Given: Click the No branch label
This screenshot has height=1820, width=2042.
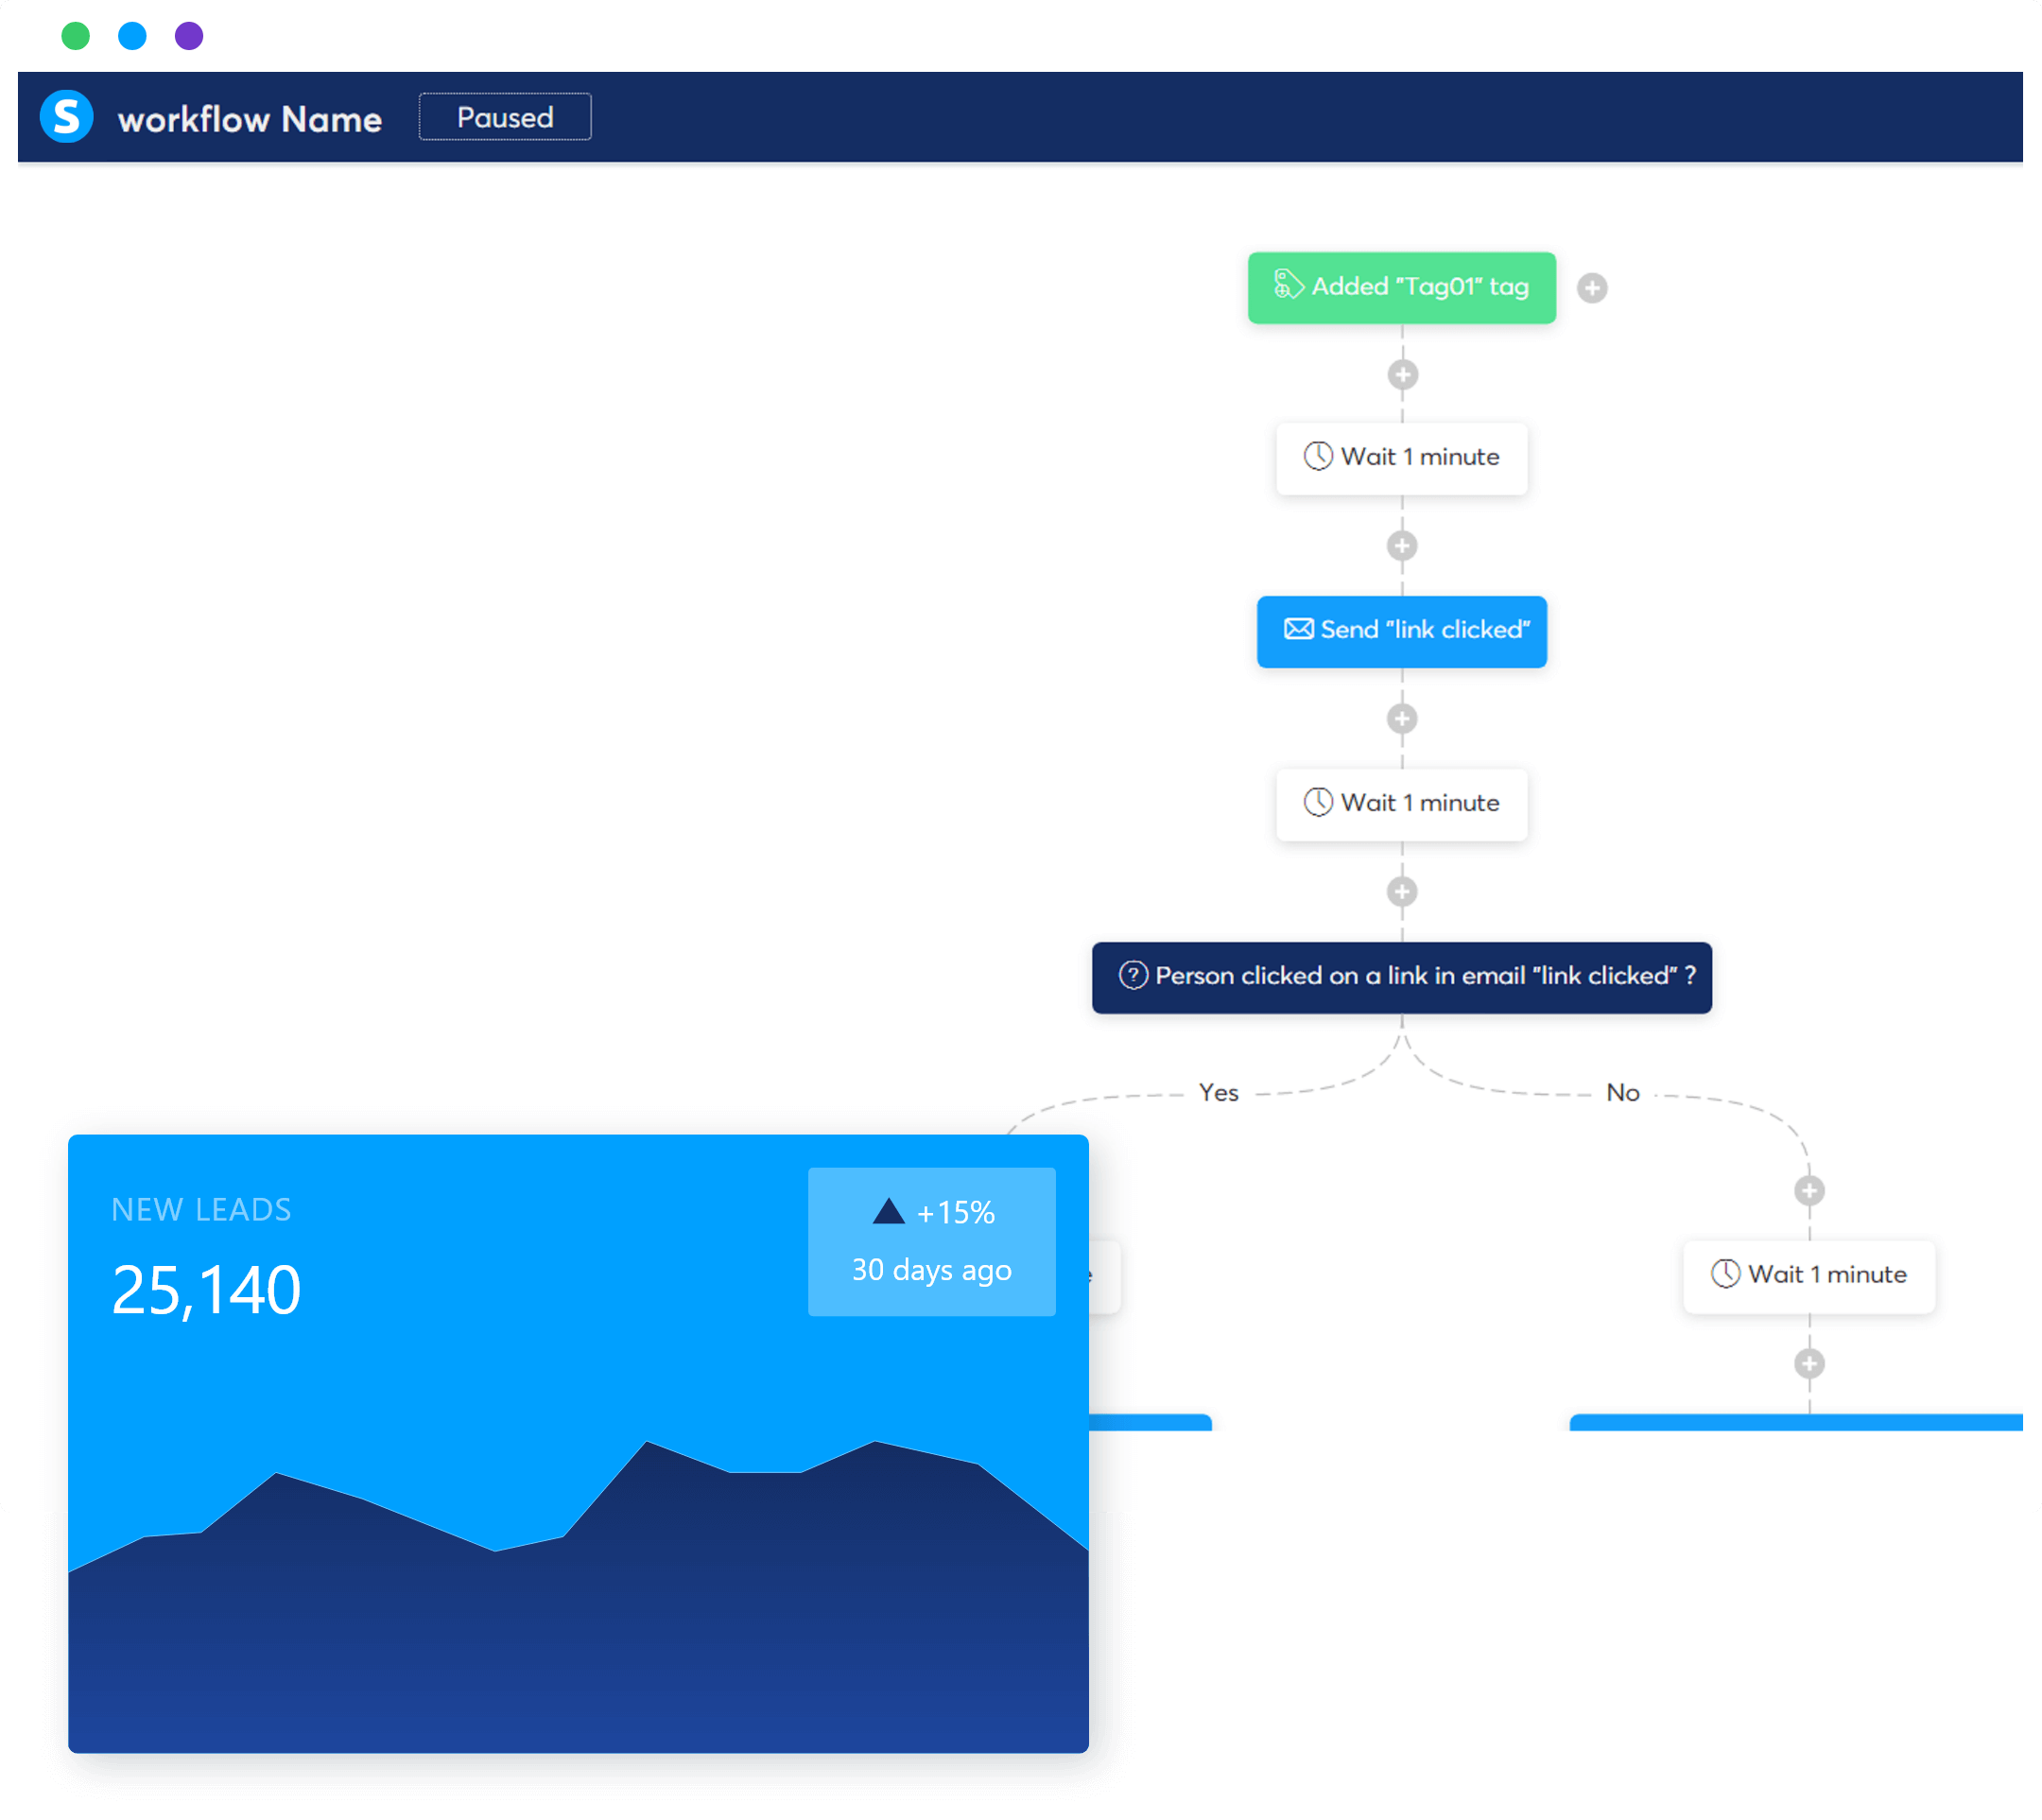Looking at the screenshot, I should coord(1621,1093).
